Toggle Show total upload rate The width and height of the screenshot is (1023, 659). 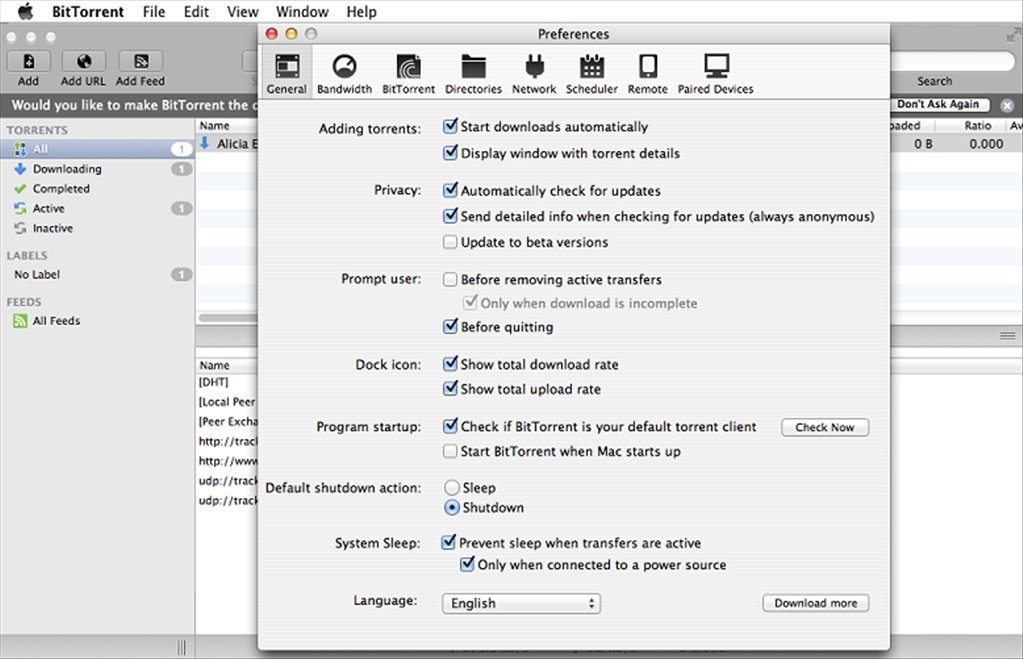pyautogui.click(x=450, y=388)
